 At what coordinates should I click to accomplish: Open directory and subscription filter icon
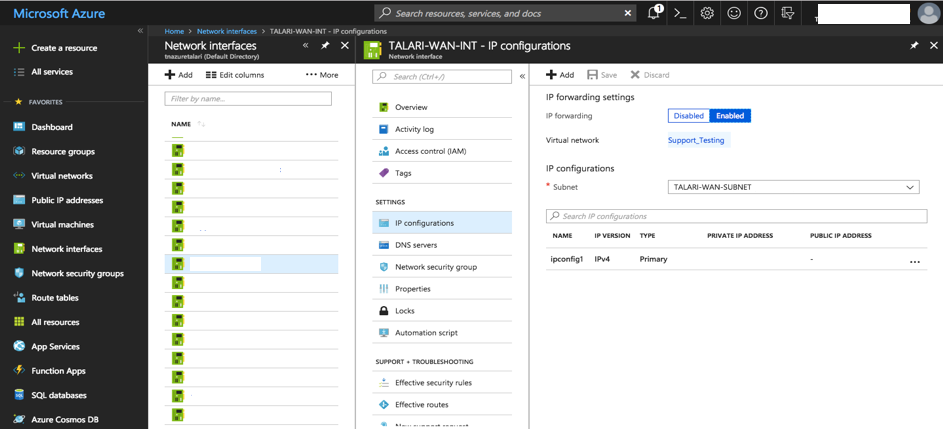[787, 13]
